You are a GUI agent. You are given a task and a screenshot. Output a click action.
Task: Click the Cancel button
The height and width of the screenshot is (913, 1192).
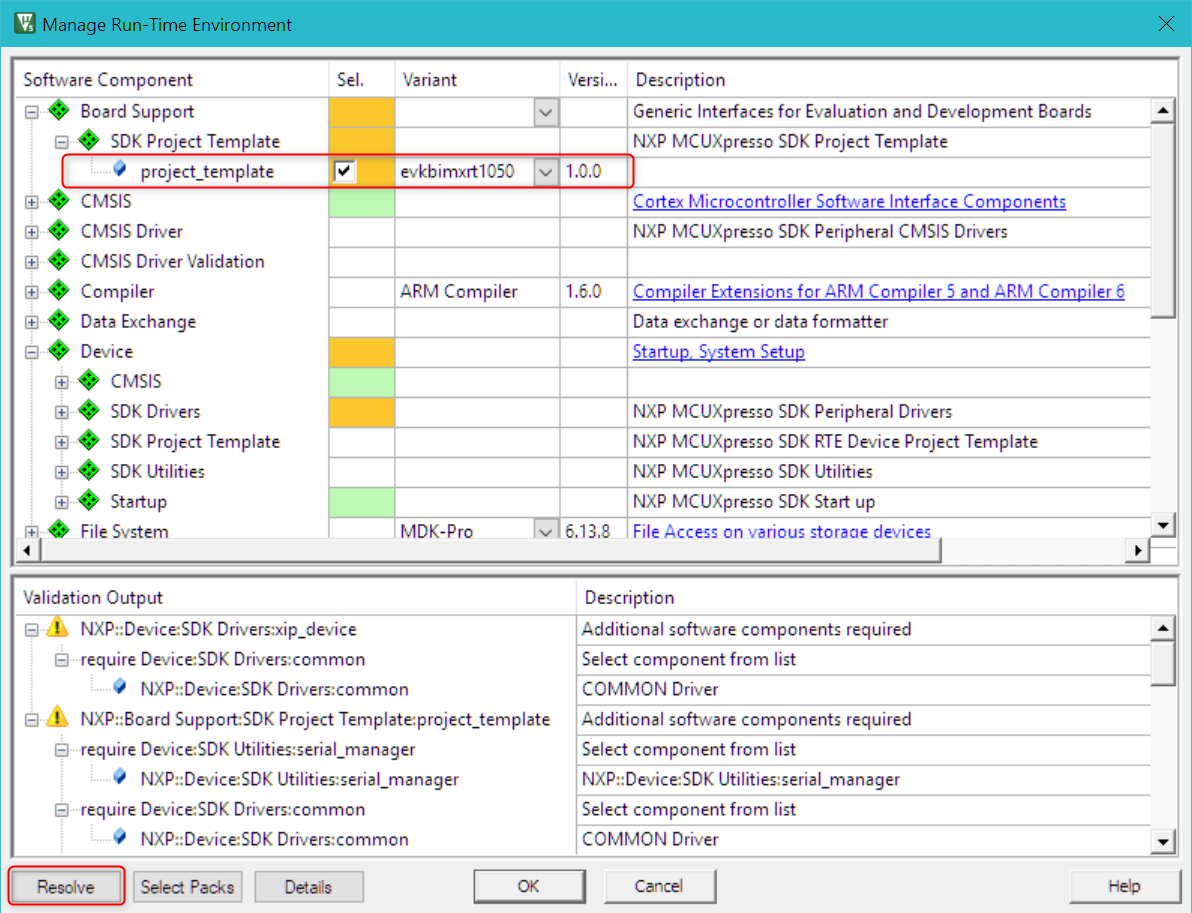pyautogui.click(x=659, y=886)
